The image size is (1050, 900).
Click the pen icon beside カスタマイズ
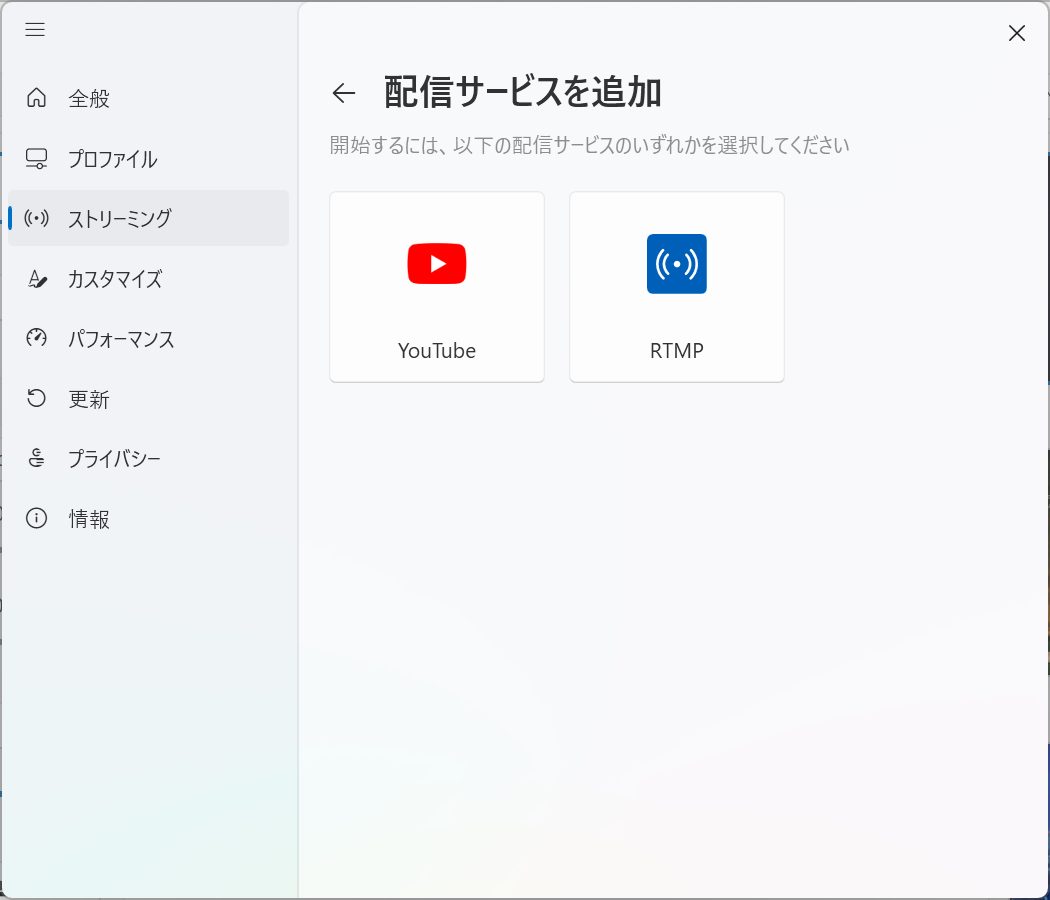pyautogui.click(x=37, y=279)
